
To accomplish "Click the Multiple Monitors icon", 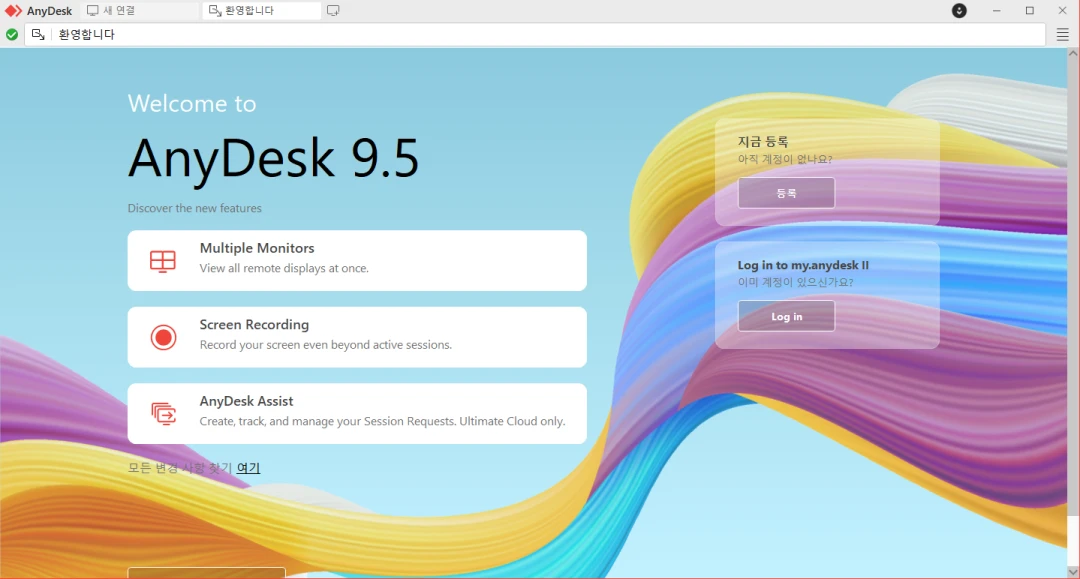I will [x=163, y=261].
